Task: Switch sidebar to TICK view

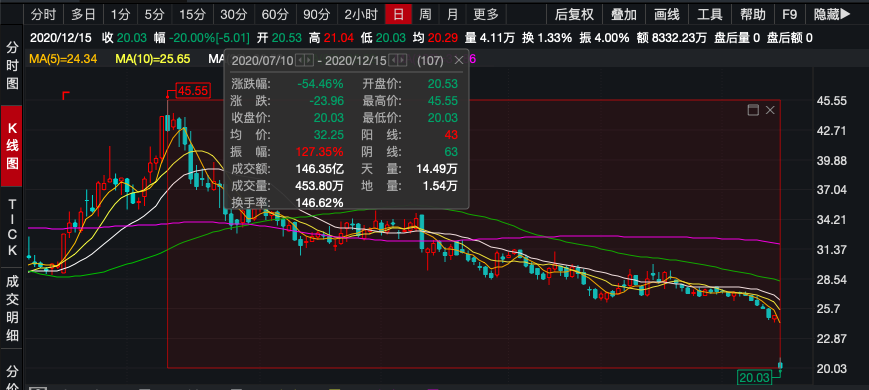Action: pos(12,227)
